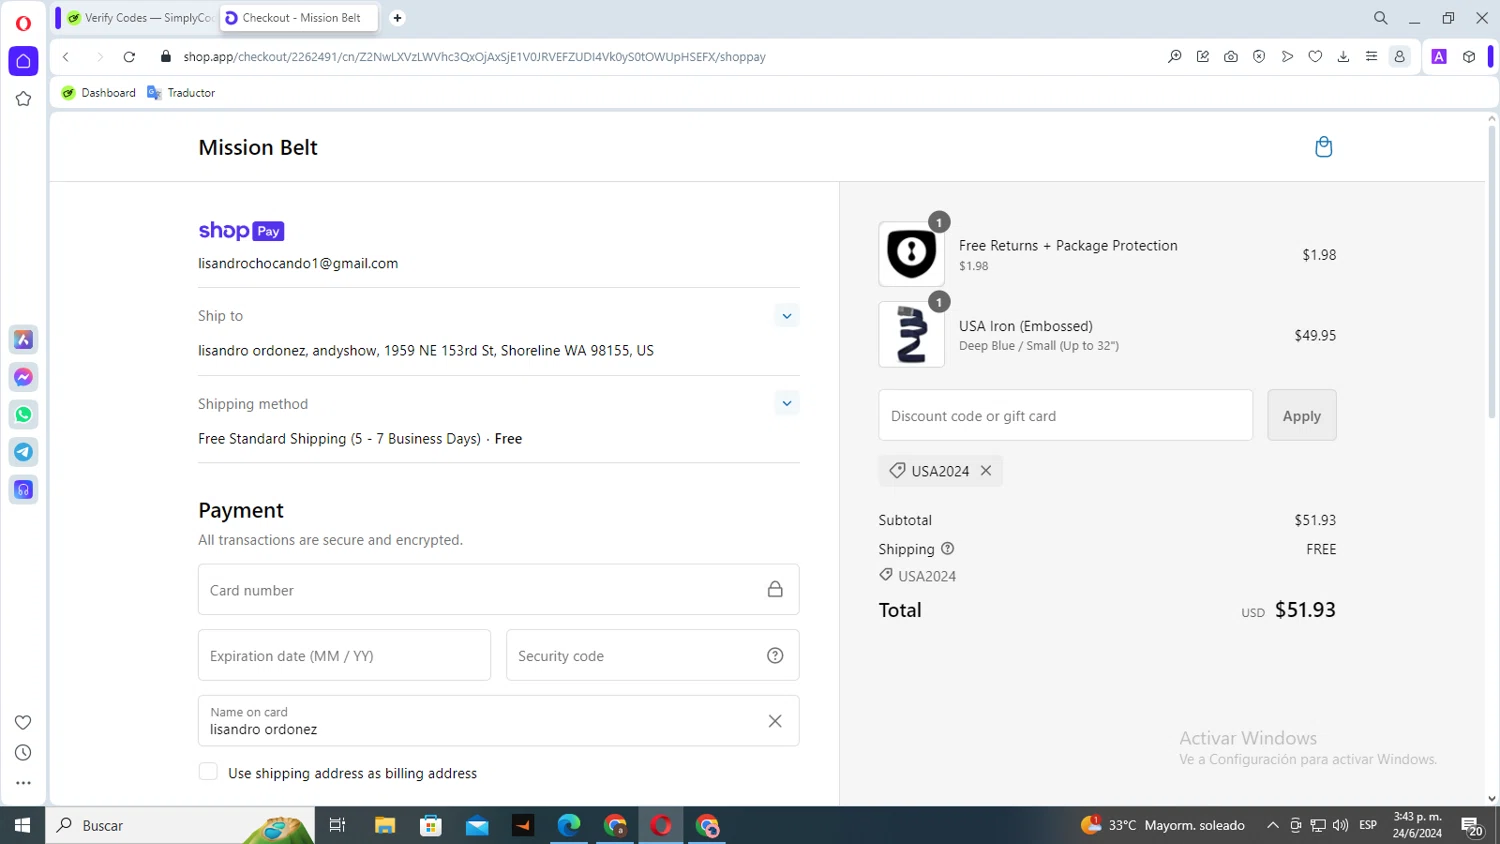The image size is (1500, 844).
Task: Click the Discount code or gift card field
Action: coord(1065,416)
